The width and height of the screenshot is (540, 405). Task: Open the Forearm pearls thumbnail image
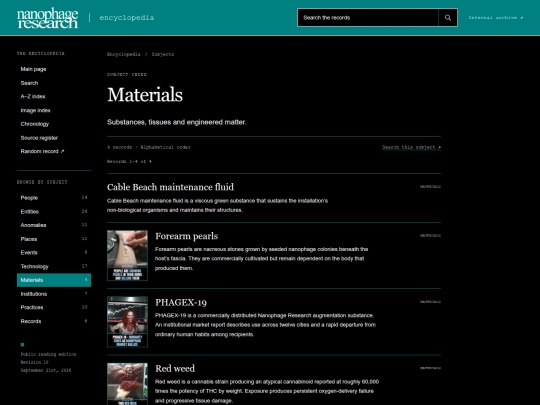[x=127, y=255]
